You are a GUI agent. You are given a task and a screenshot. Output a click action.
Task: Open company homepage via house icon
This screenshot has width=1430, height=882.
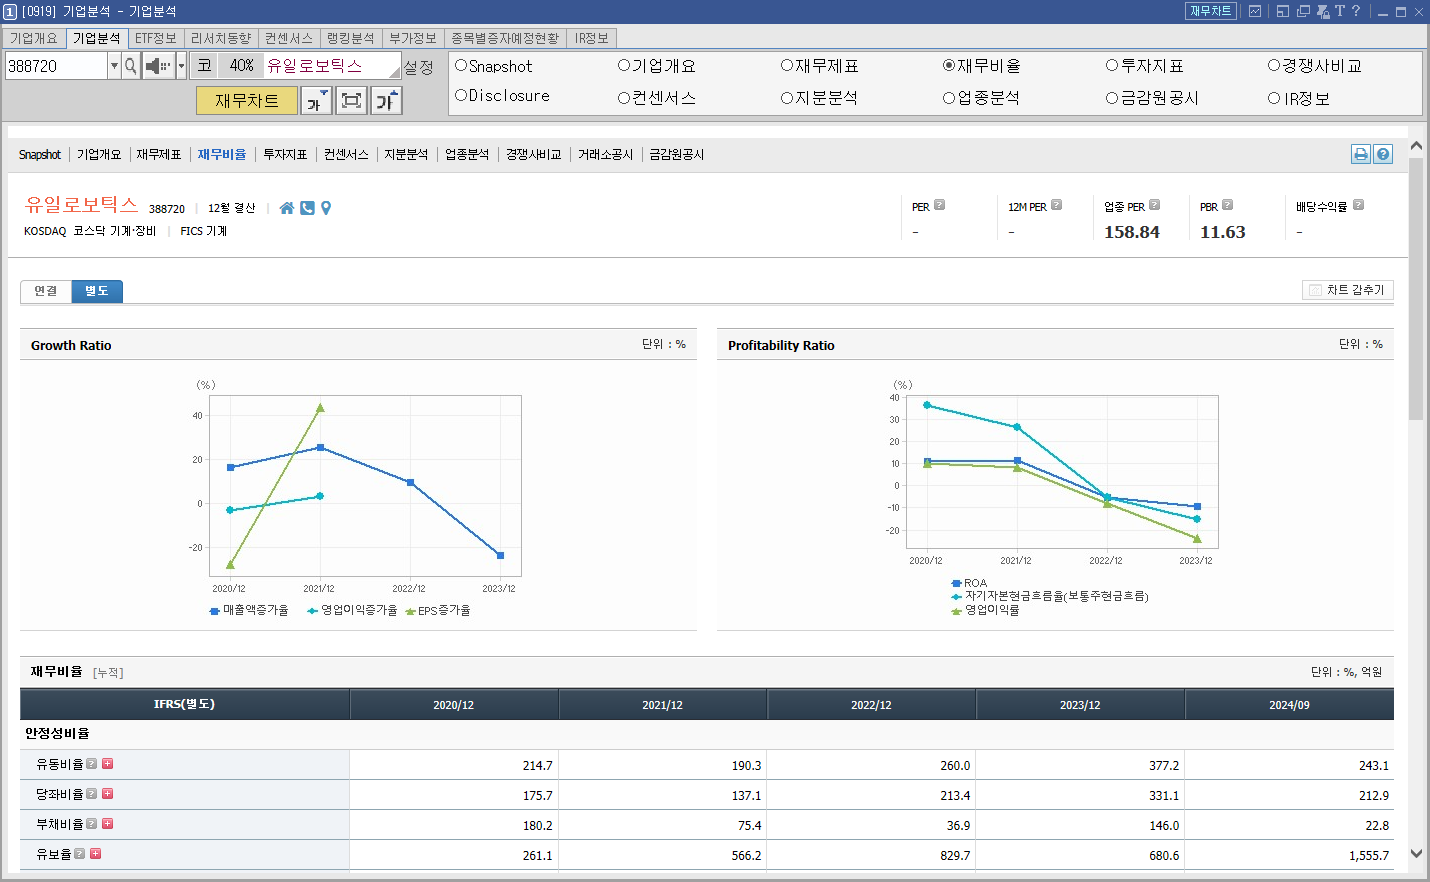point(287,208)
